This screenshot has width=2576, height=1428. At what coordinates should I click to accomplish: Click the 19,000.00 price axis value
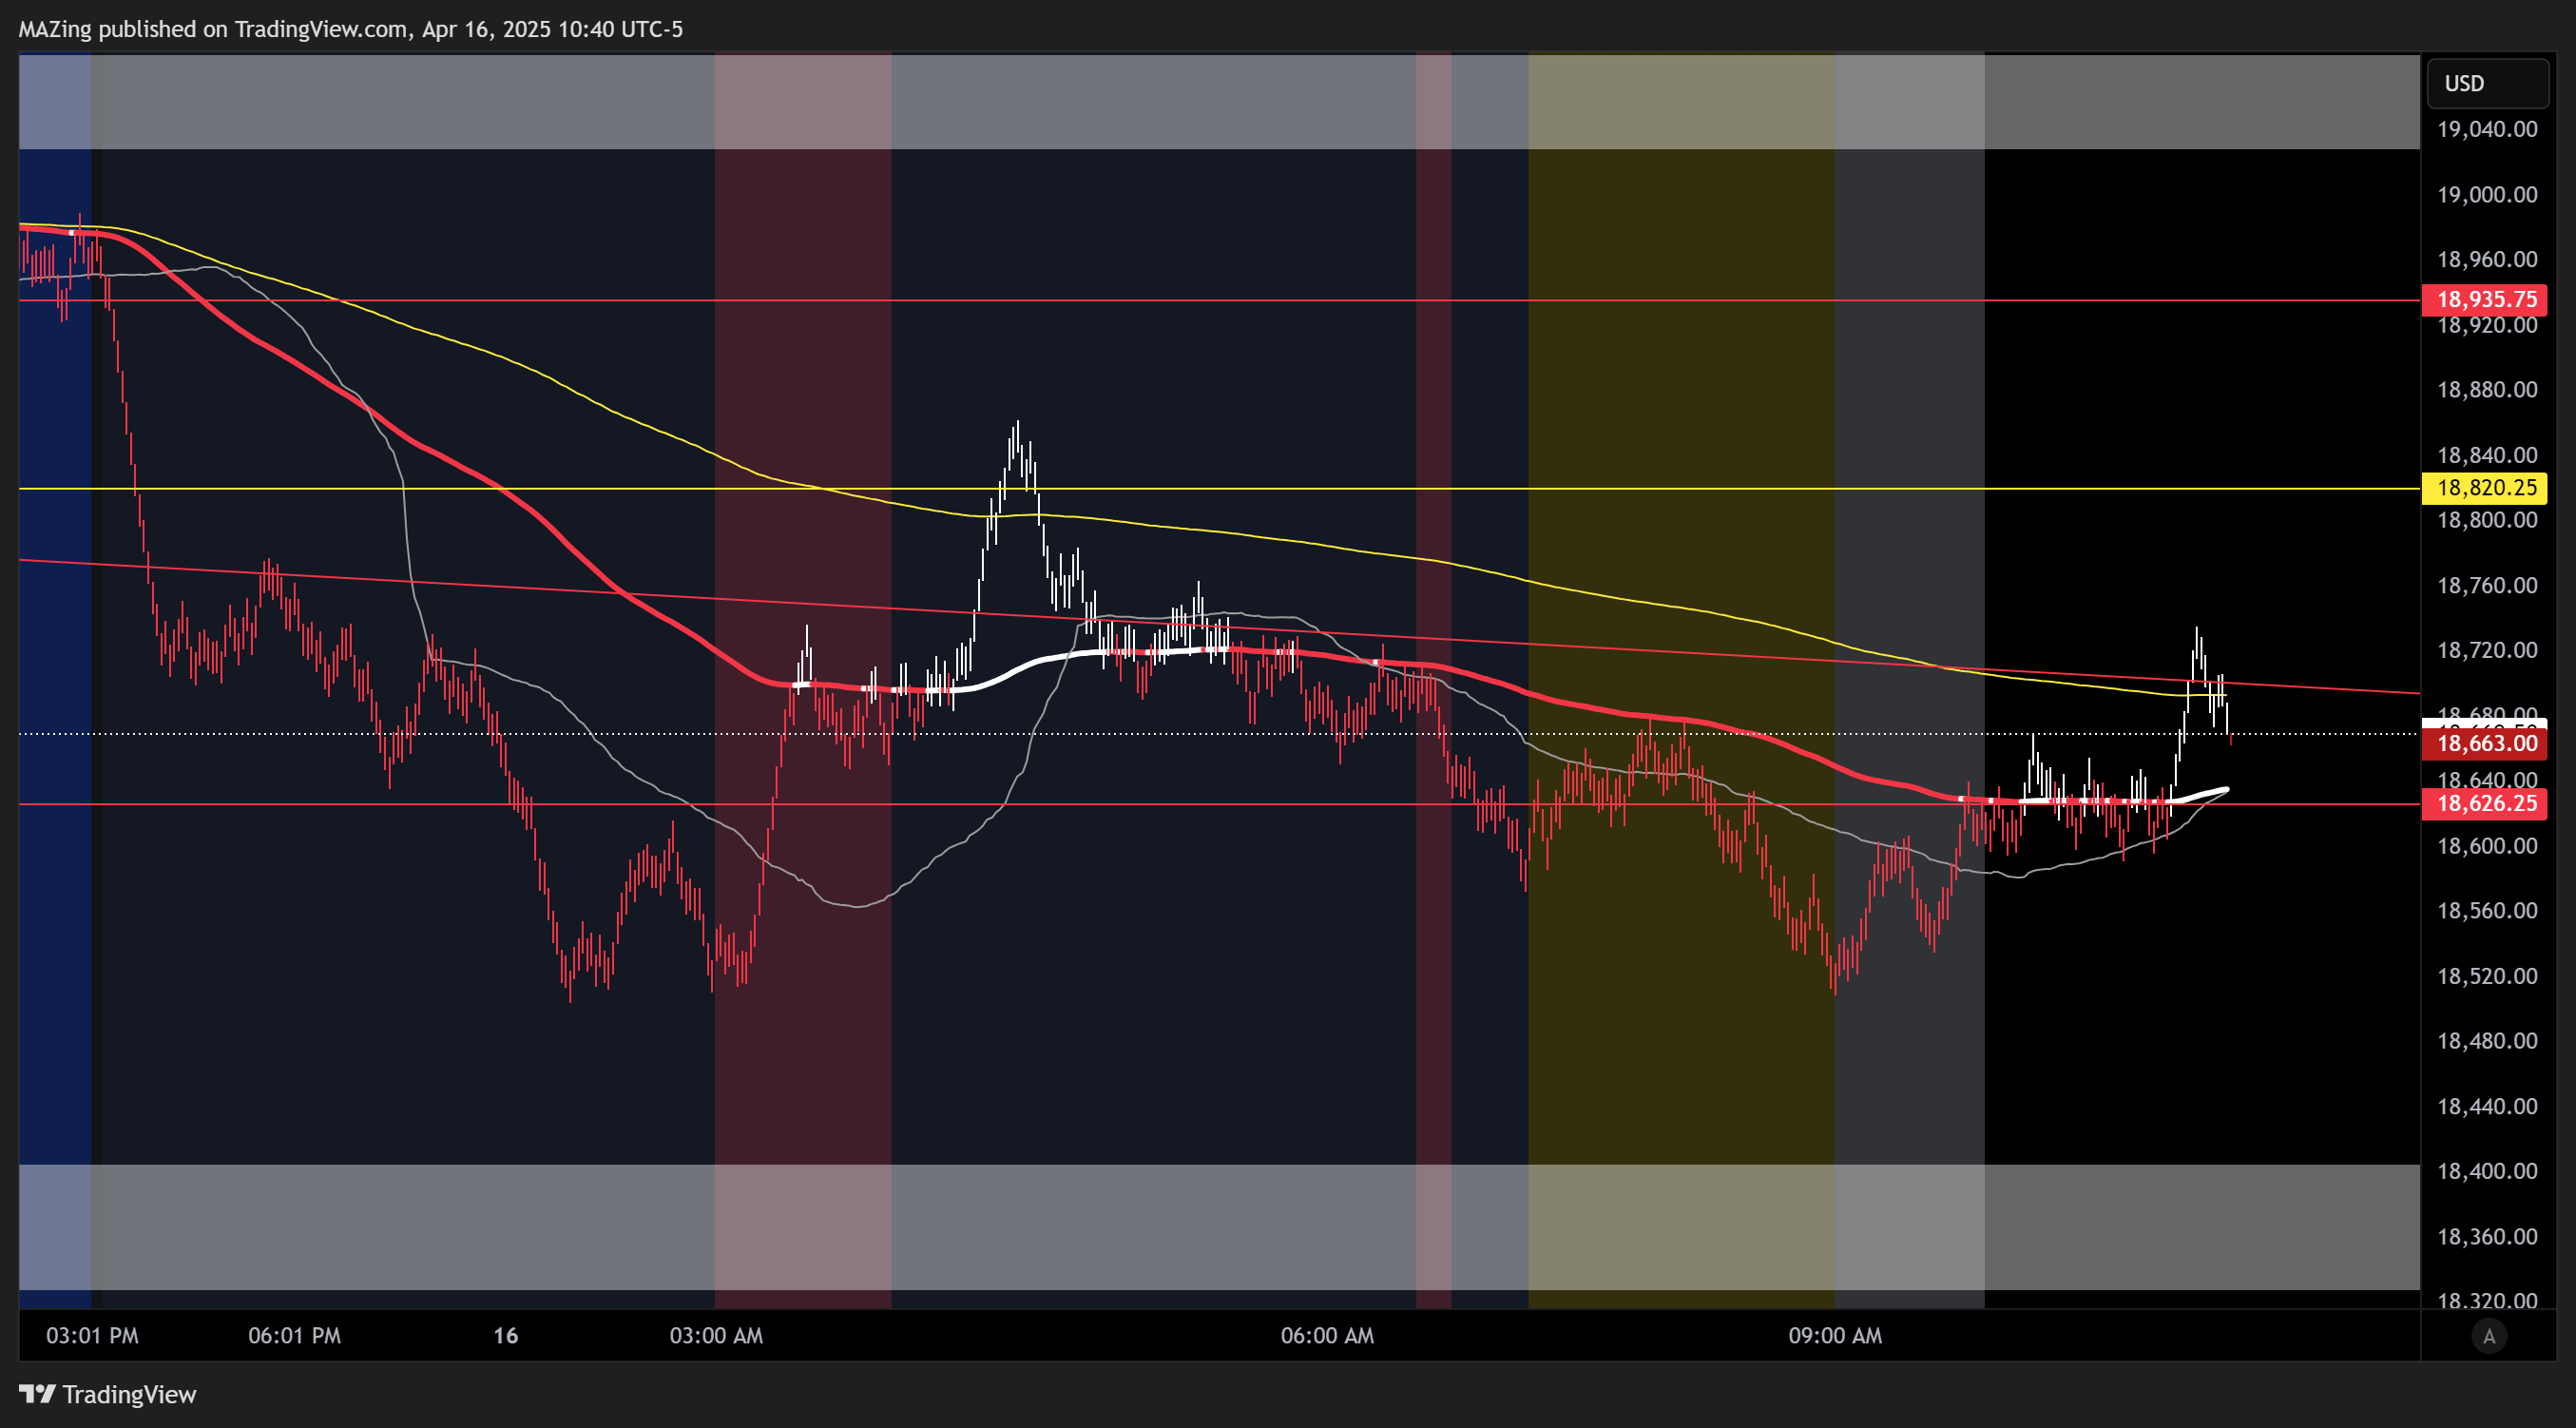click(x=2487, y=194)
